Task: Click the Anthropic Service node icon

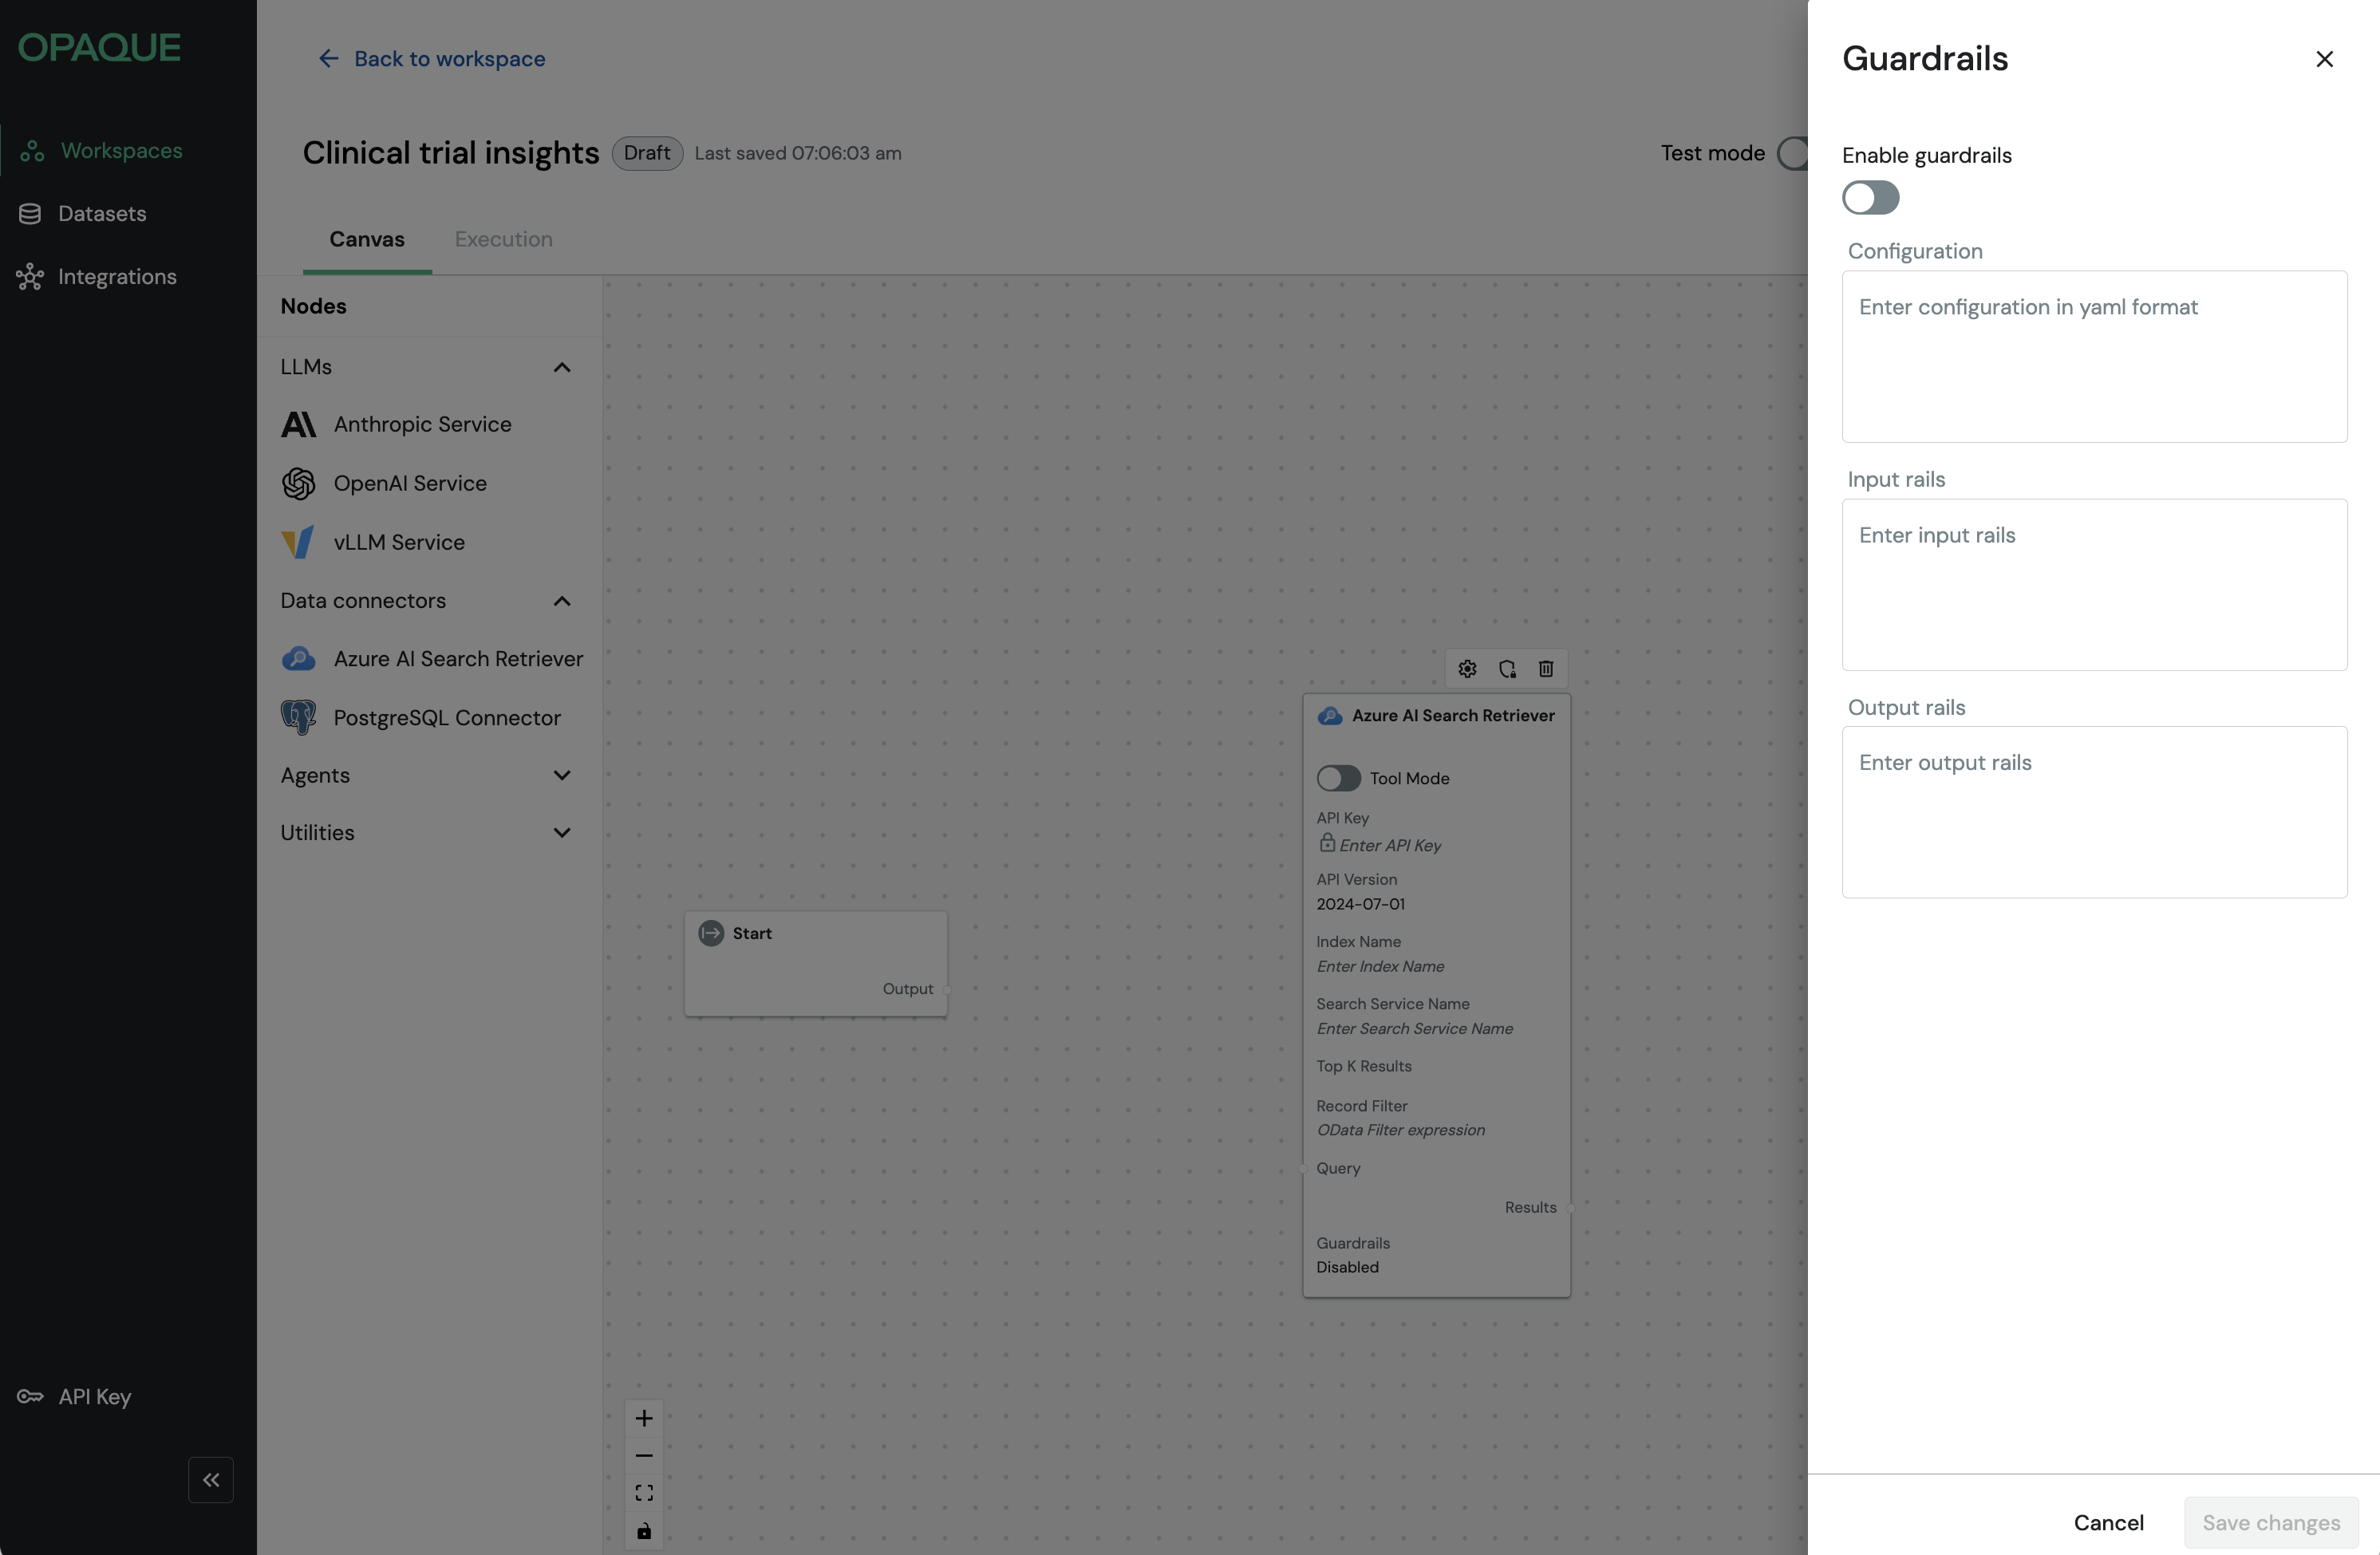Action: tap(298, 425)
